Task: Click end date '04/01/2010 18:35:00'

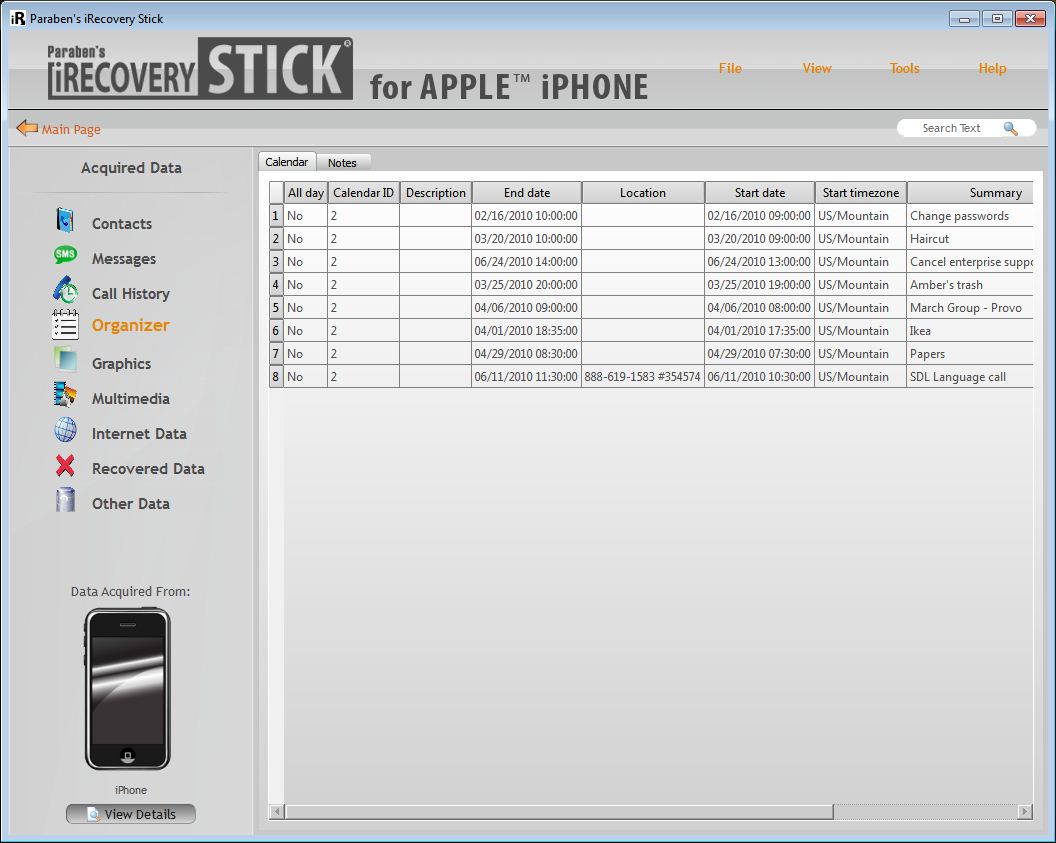Action: click(527, 331)
